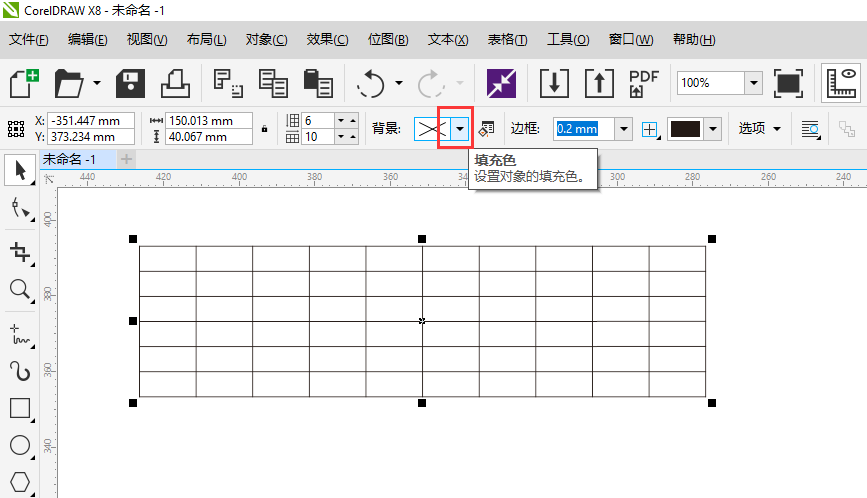Undo the last action
867x498 pixels.
(x=370, y=83)
